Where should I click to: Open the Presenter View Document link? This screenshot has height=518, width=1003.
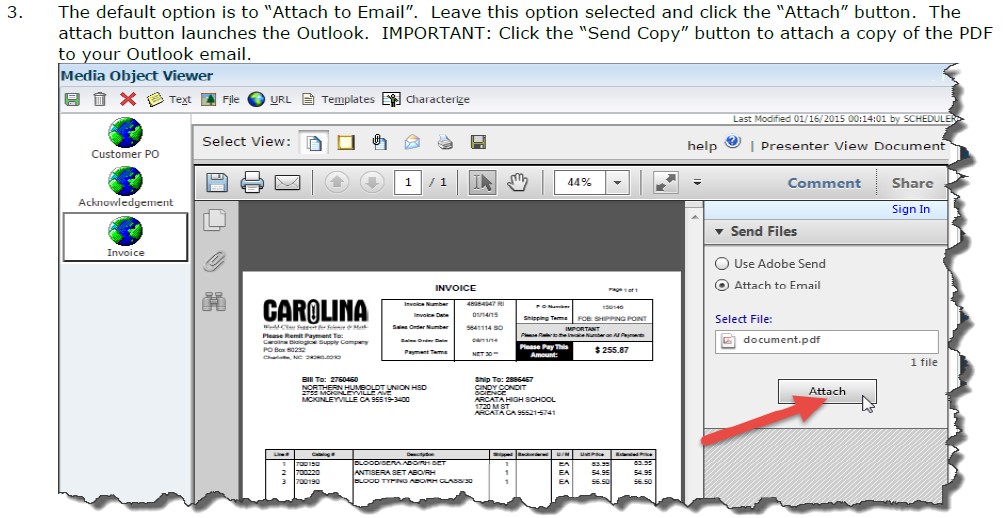click(853, 146)
